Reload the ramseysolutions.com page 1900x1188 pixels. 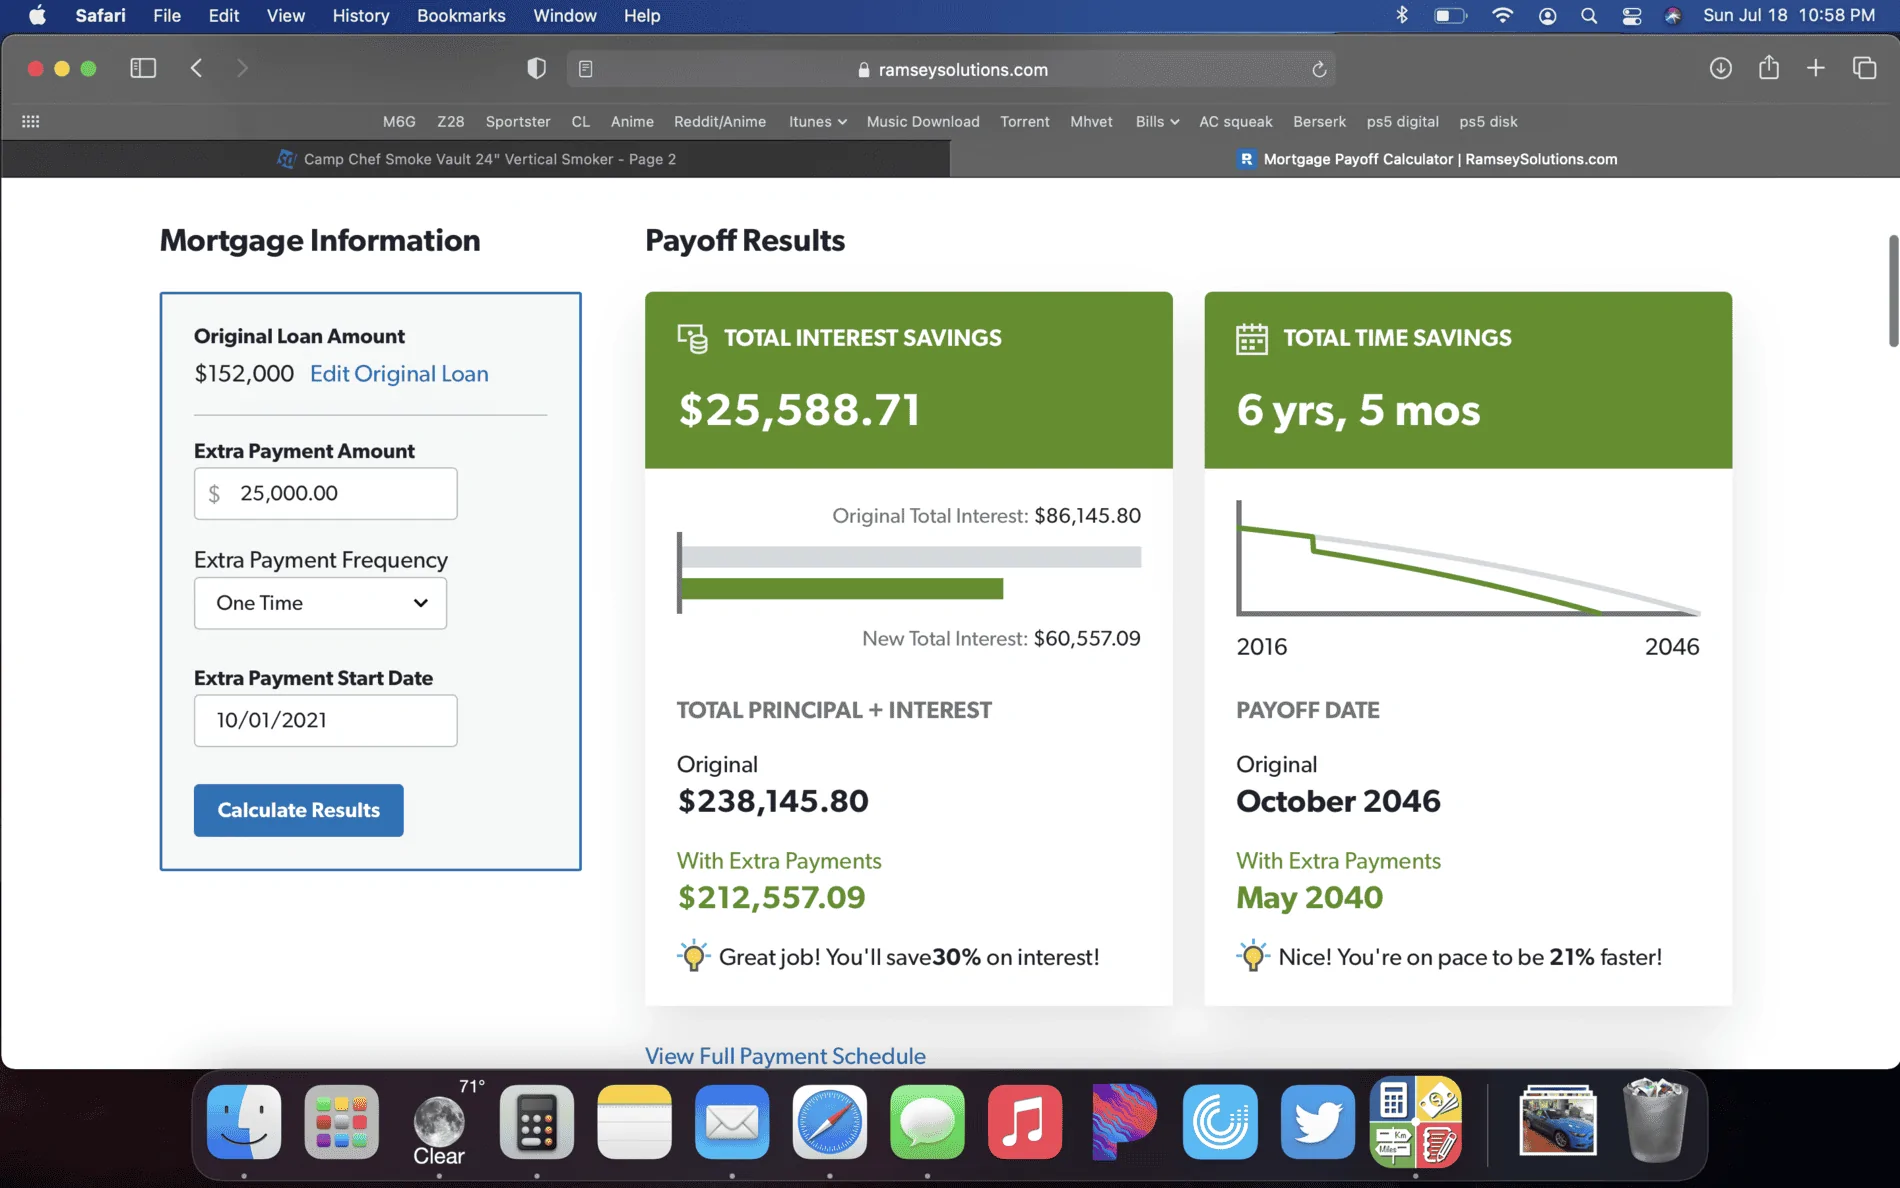(1319, 69)
